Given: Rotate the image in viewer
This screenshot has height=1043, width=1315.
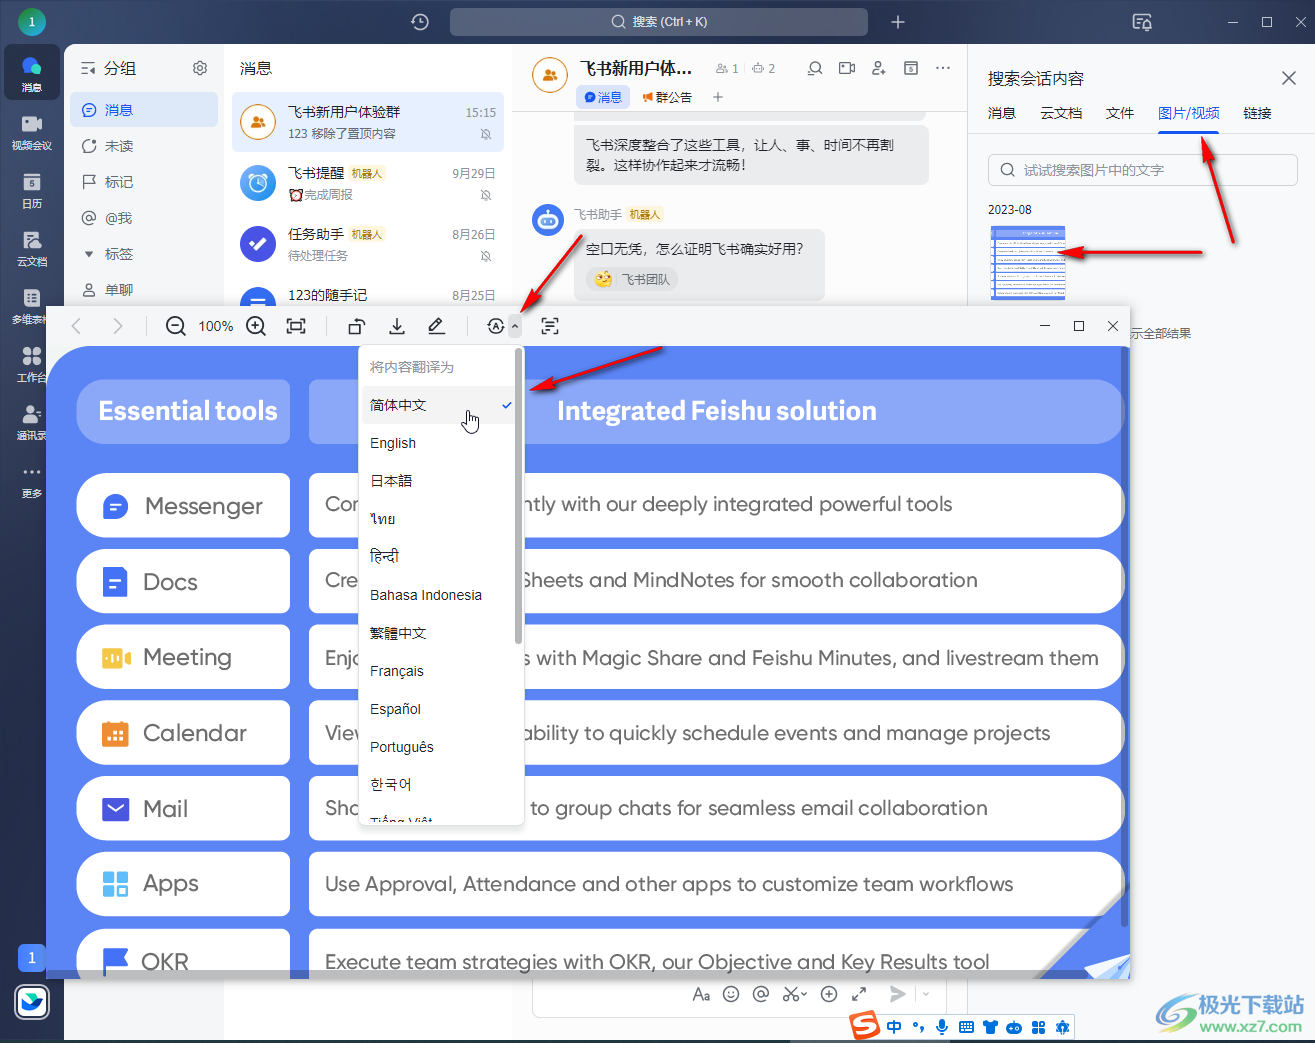Looking at the screenshot, I should point(356,326).
